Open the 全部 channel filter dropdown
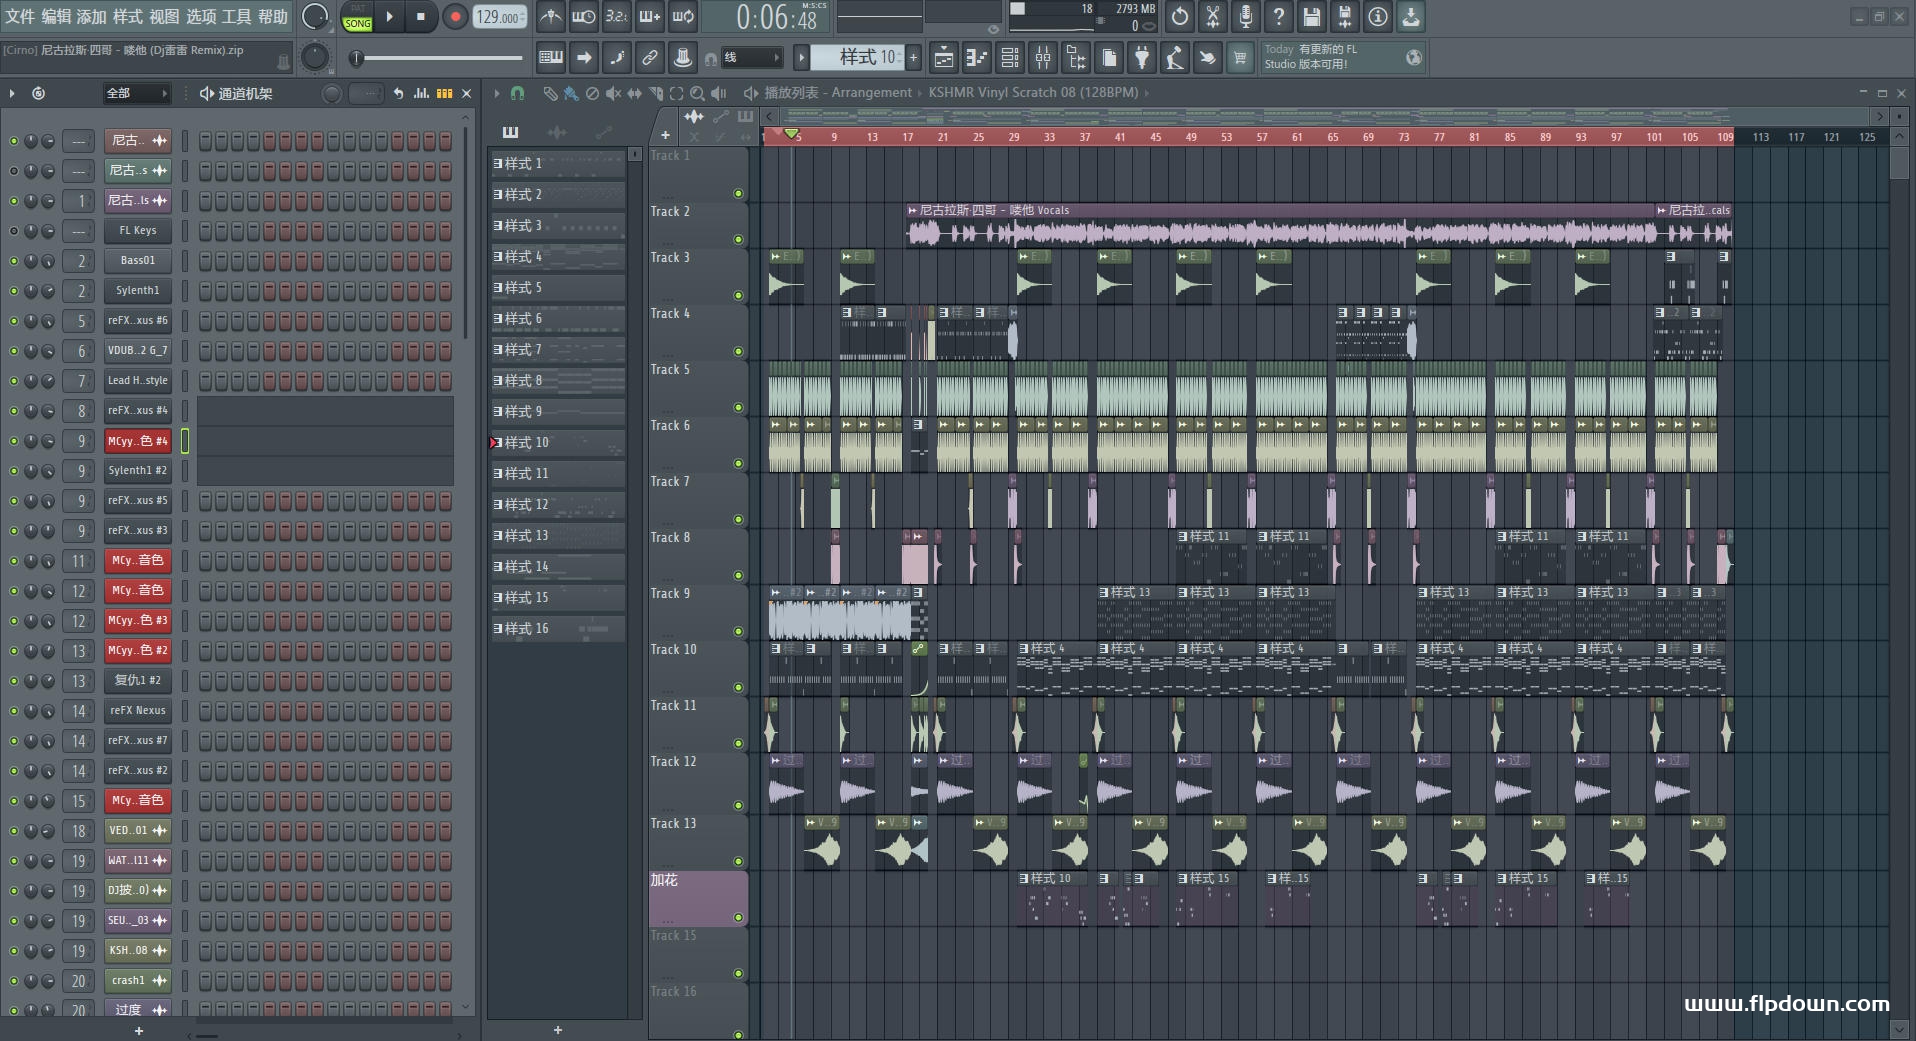The height and width of the screenshot is (1041, 1916). (137, 93)
